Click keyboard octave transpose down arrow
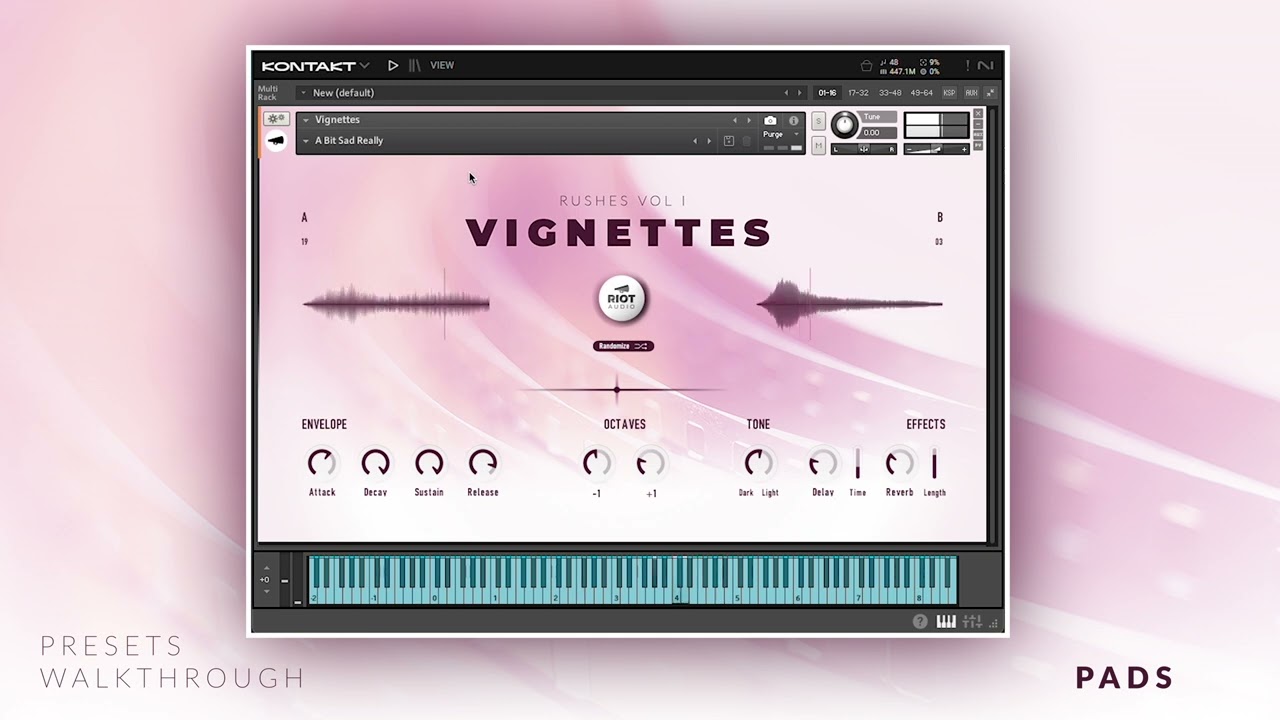The image size is (1280, 720). tap(266, 591)
